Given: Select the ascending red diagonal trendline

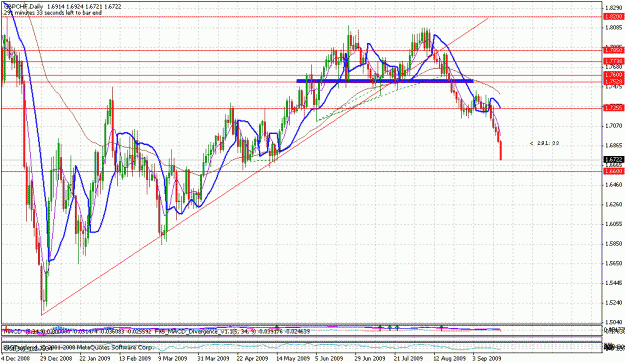Looking at the screenshot, I should coord(265,166).
